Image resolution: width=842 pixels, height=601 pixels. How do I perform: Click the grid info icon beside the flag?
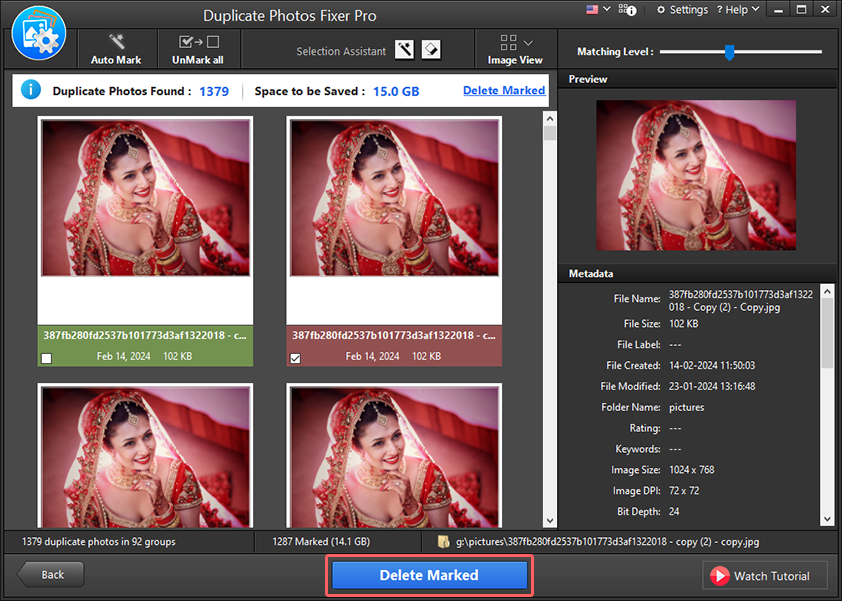click(627, 10)
